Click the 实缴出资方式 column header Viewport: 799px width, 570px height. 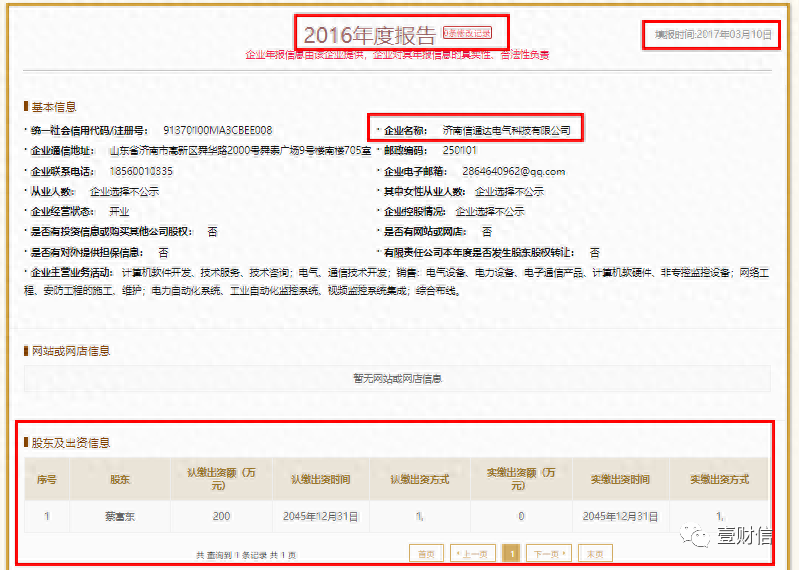coord(720,479)
